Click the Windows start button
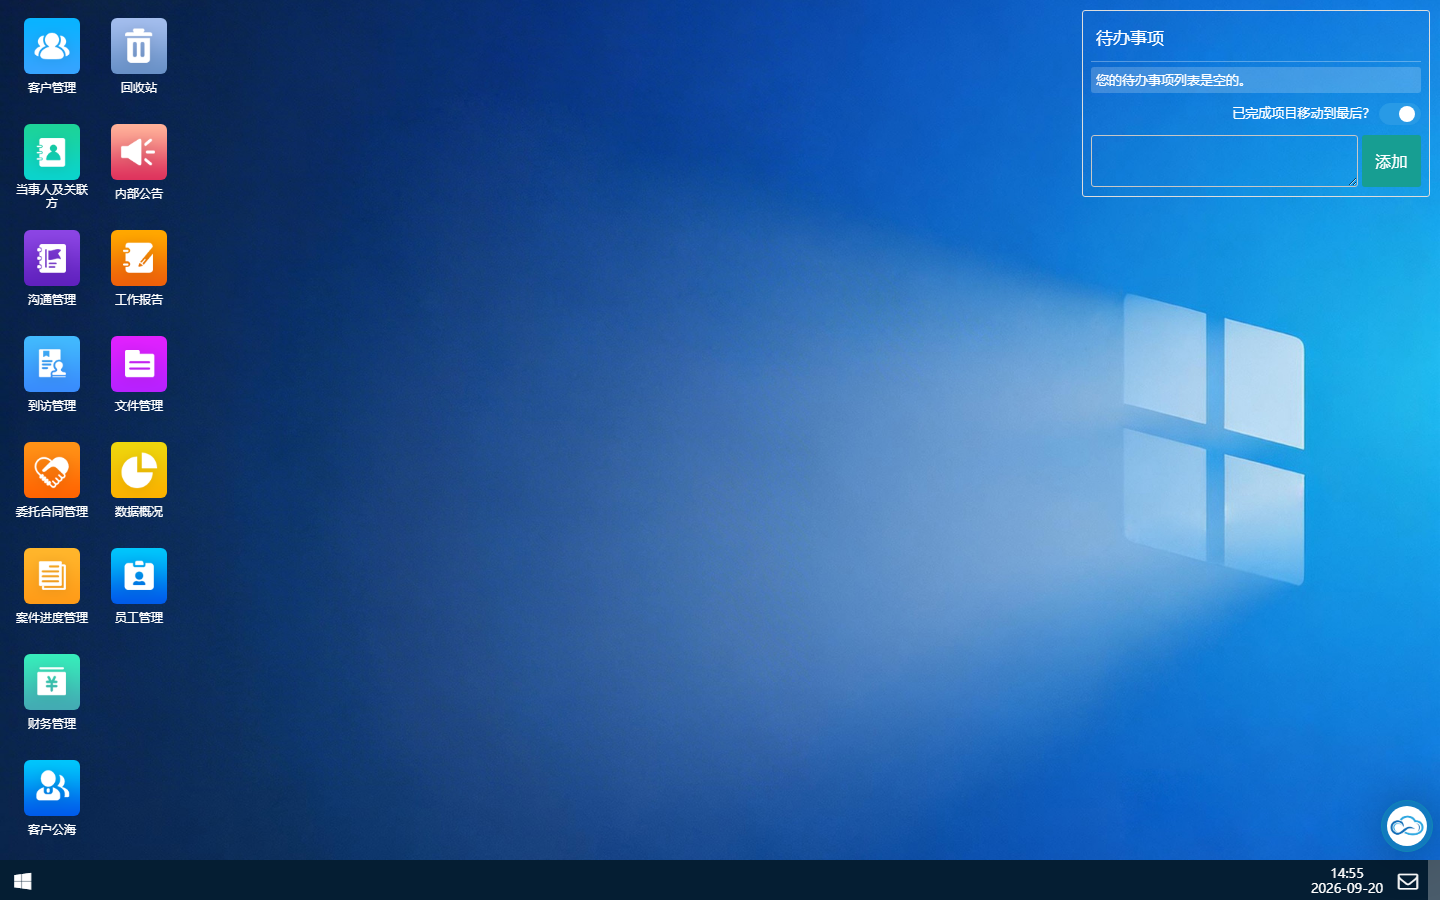 pos(23,881)
